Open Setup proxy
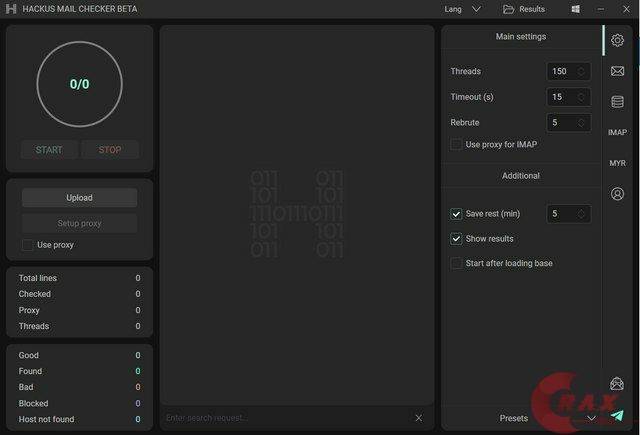This screenshot has height=435, width=640. coord(80,223)
